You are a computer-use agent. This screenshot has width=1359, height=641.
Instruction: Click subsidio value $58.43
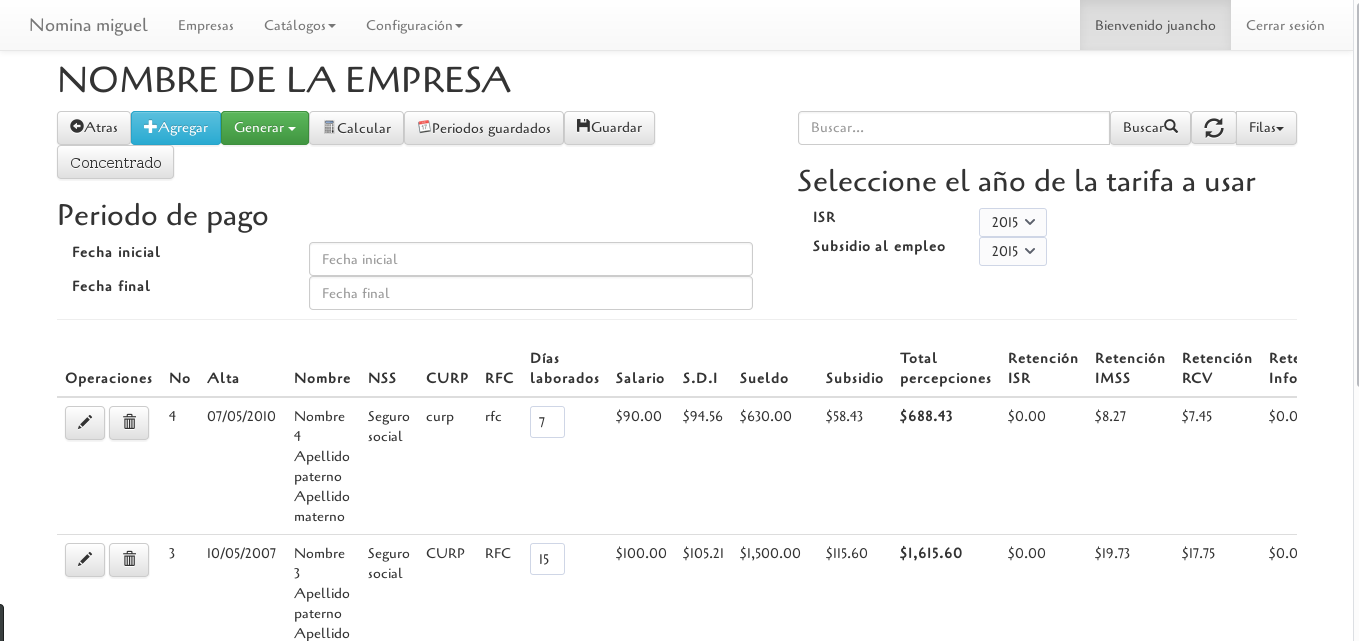(x=846, y=417)
